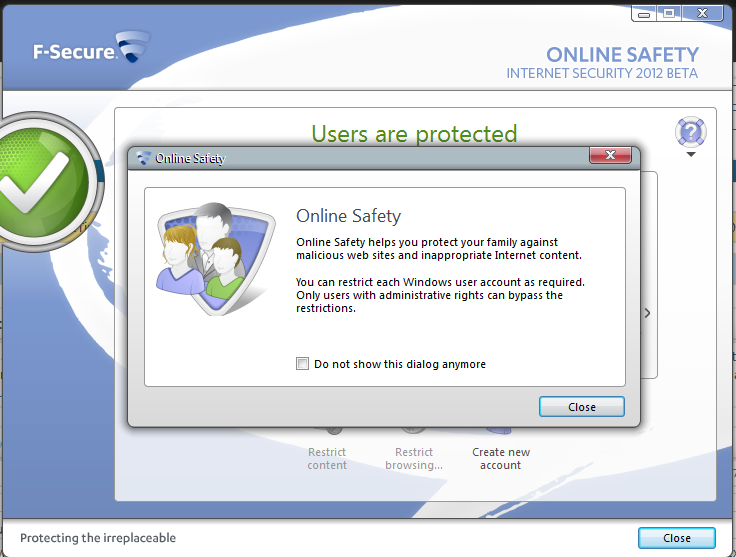Screen dimensions: 736x557
Task: Minimize the F-Secure main window
Action: pos(644,14)
